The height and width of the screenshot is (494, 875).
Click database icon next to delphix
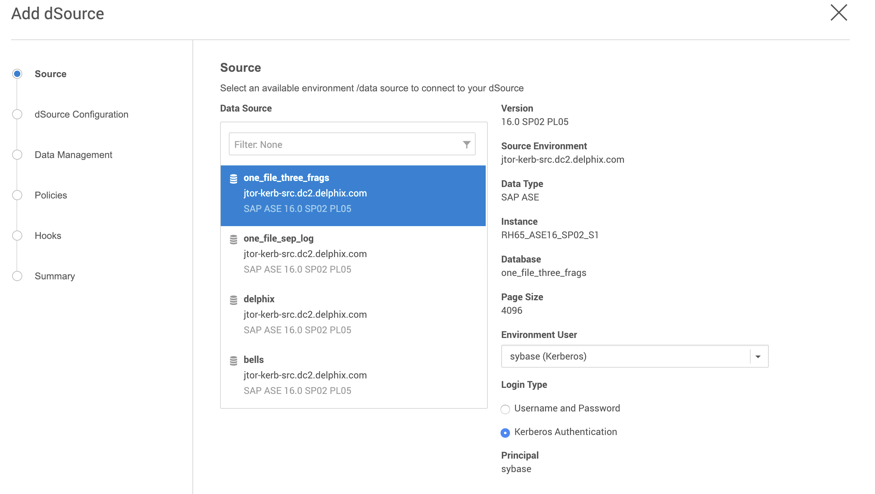(234, 300)
